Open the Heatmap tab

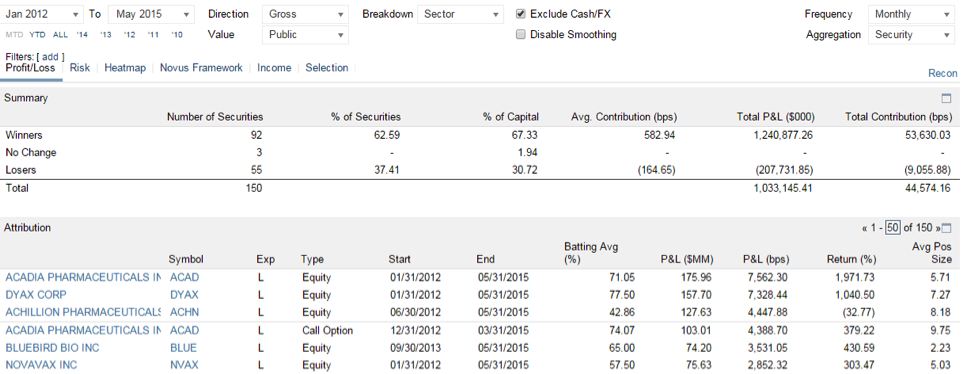coord(125,68)
